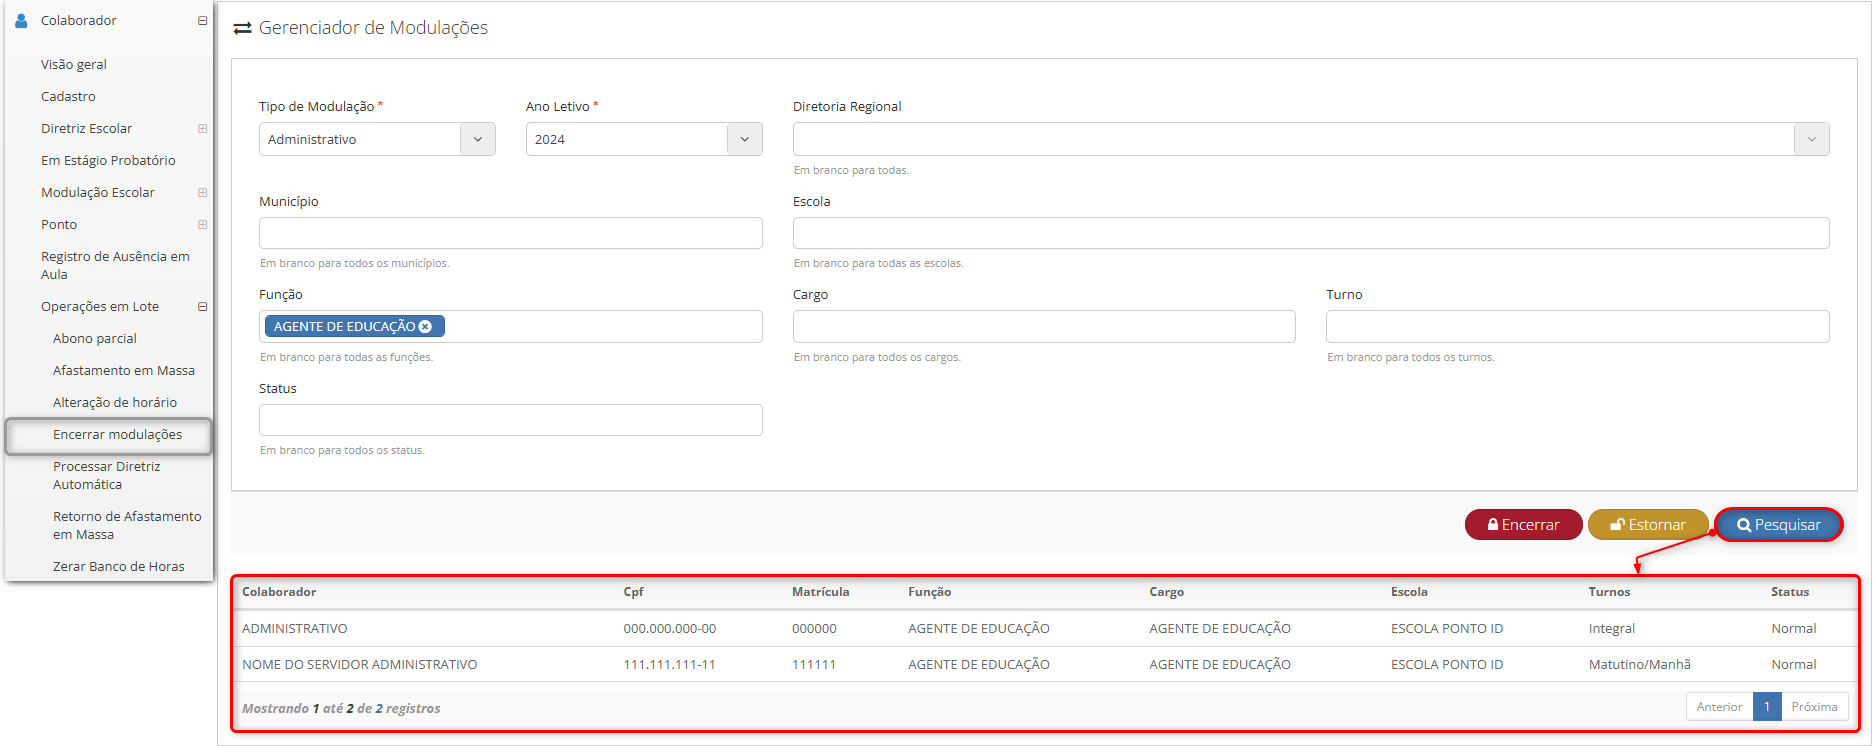Select NOME DO SERVIDOR ADMINISTRATIVO row
The height and width of the screenshot is (746, 1874).
coord(1045,664)
